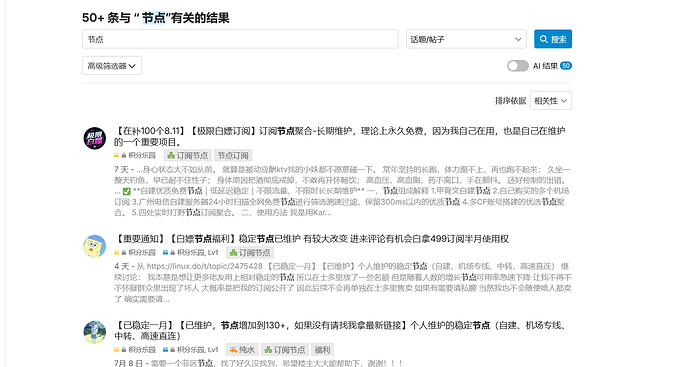This screenshot has width=690, height=367.
Task: Click the 积分乐园, Lv1 category on second result
Action: click(x=191, y=253)
